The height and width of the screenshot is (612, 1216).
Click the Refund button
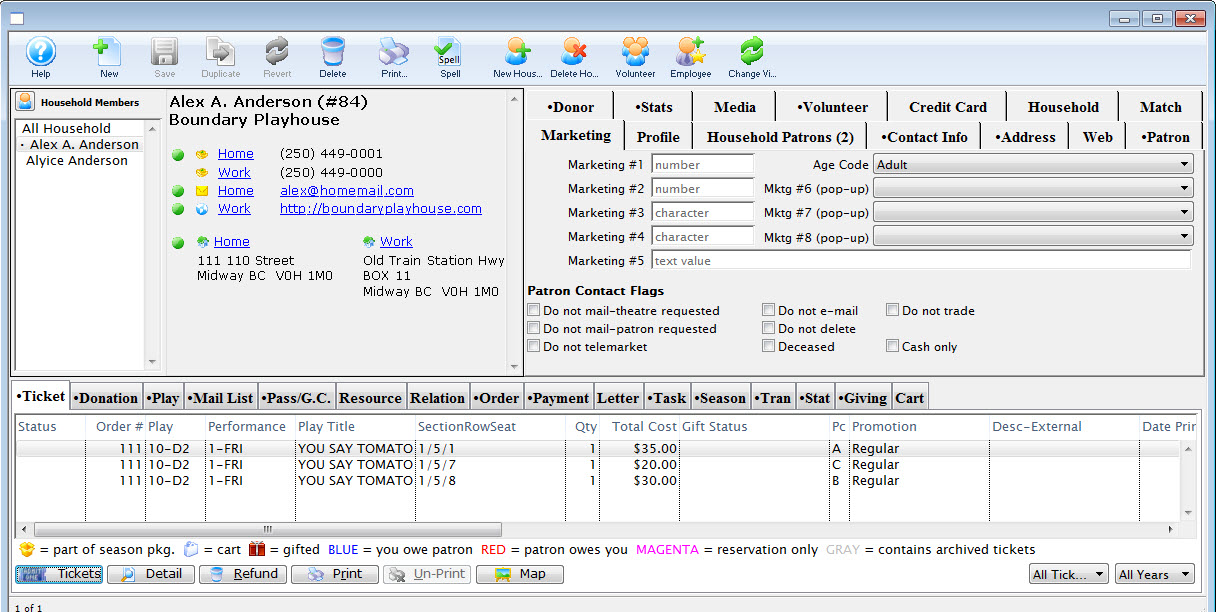coord(243,574)
